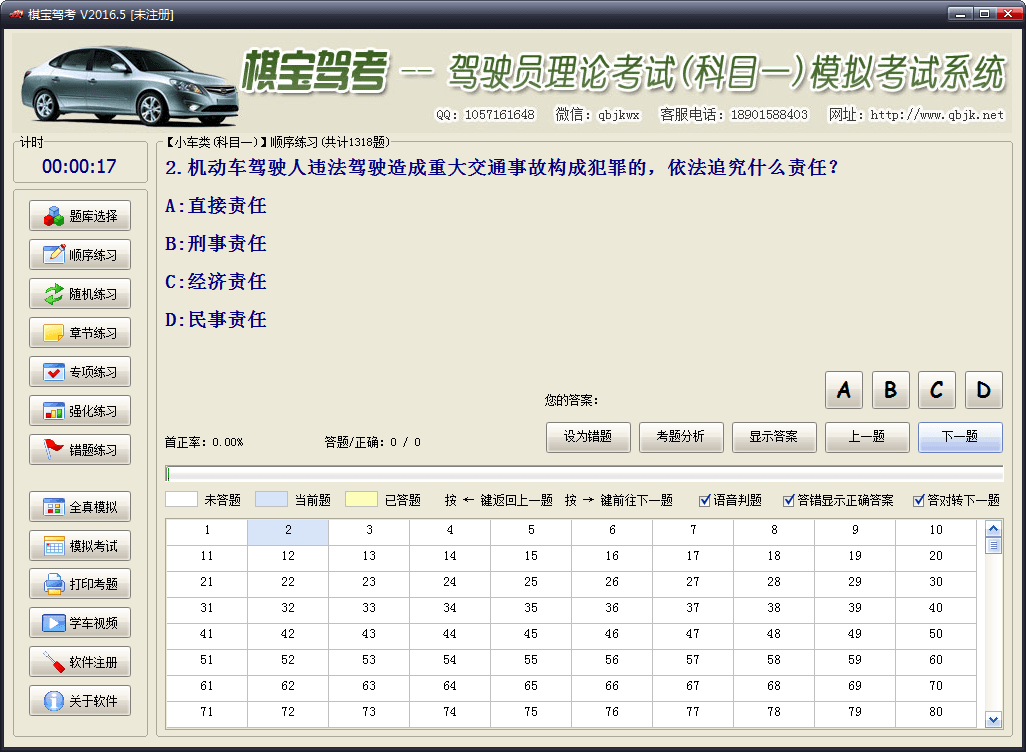Image resolution: width=1026 pixels, height=752 pixels.
Task: Reveal the answer with 显示答案
Action: 774,437
